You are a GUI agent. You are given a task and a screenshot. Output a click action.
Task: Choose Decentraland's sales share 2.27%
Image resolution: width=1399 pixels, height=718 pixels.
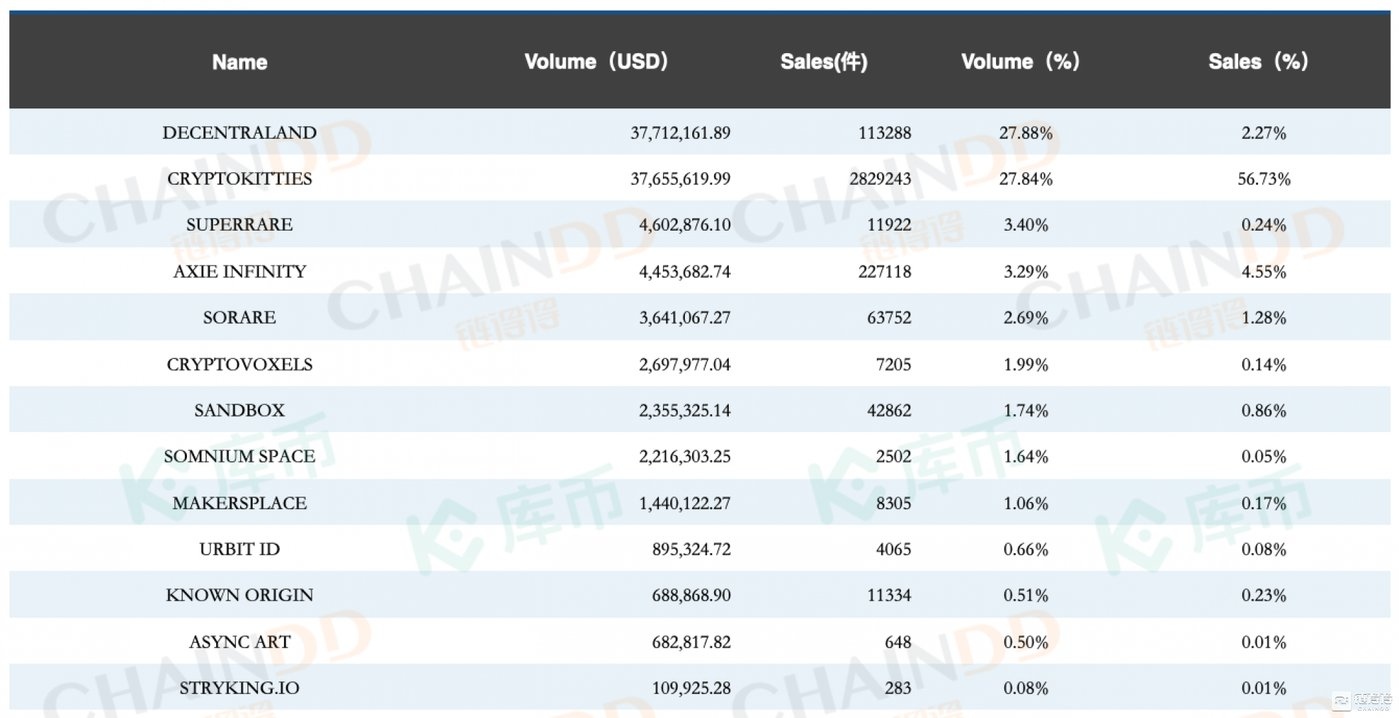1264,133
